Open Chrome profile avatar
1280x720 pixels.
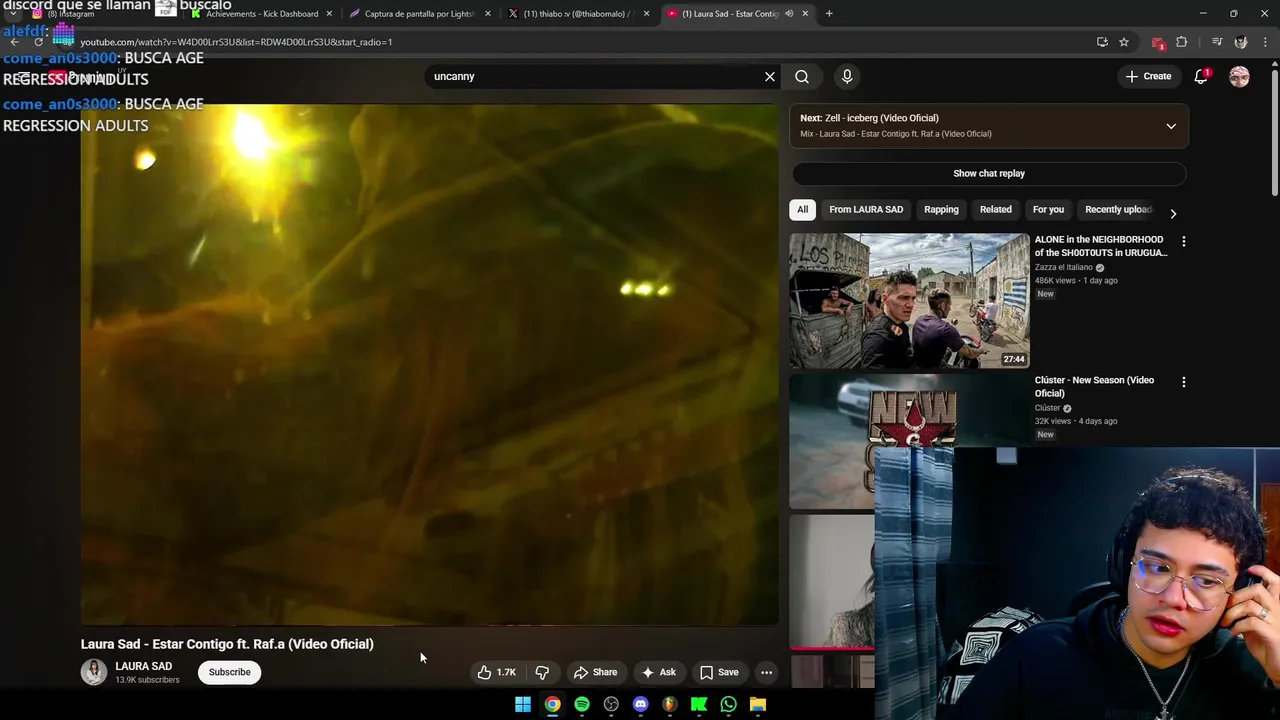click(x=1241, y=42)
